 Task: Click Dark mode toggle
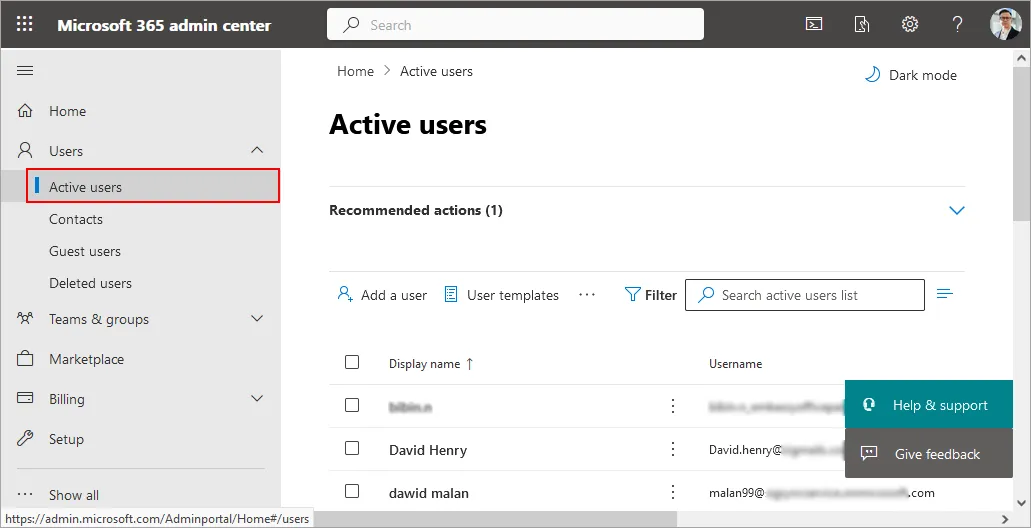911,75
